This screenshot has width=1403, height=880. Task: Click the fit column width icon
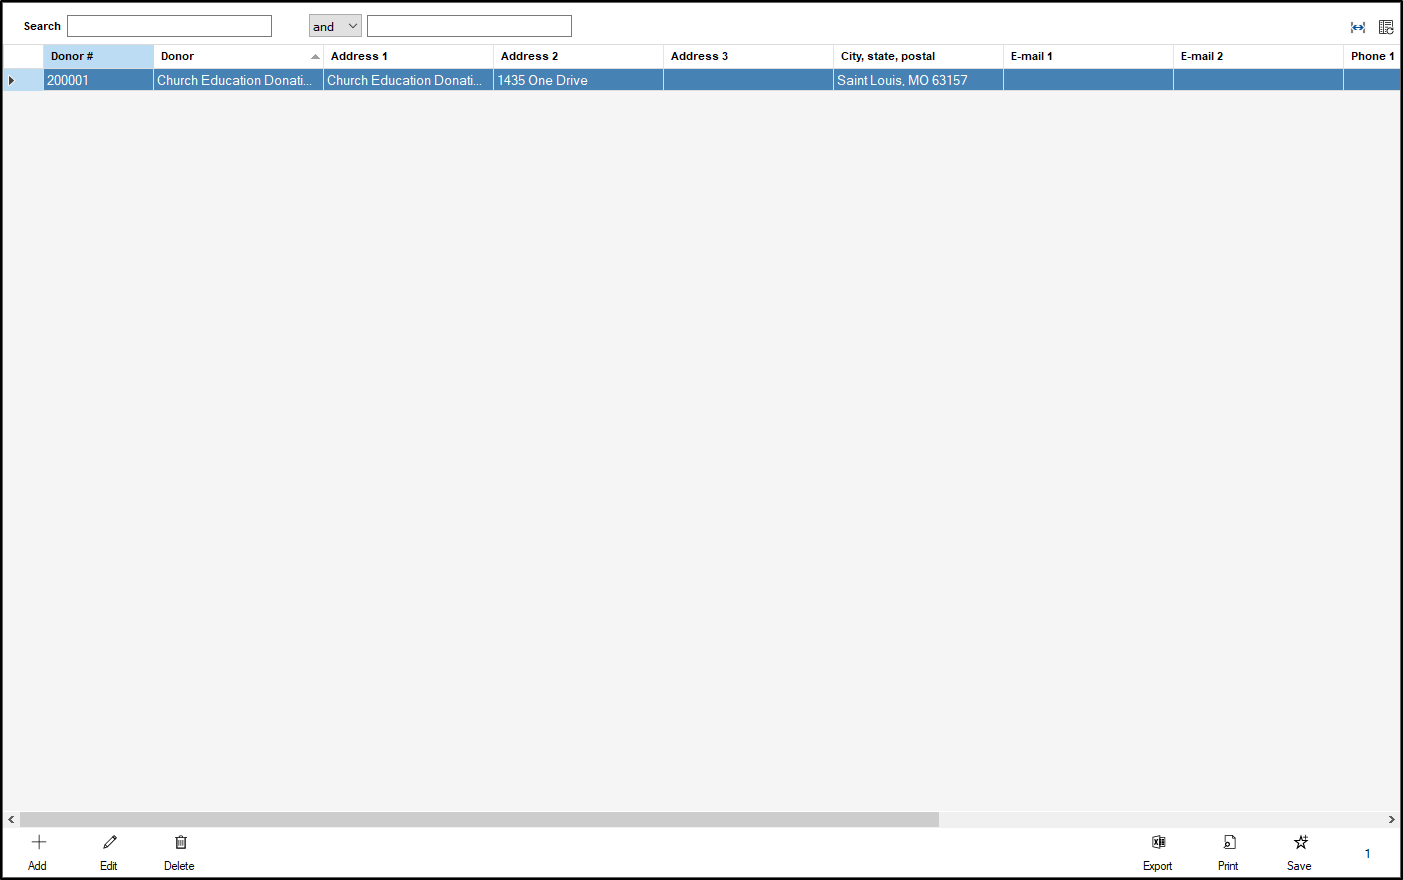pyautogui.click(x=1358, y=27)
